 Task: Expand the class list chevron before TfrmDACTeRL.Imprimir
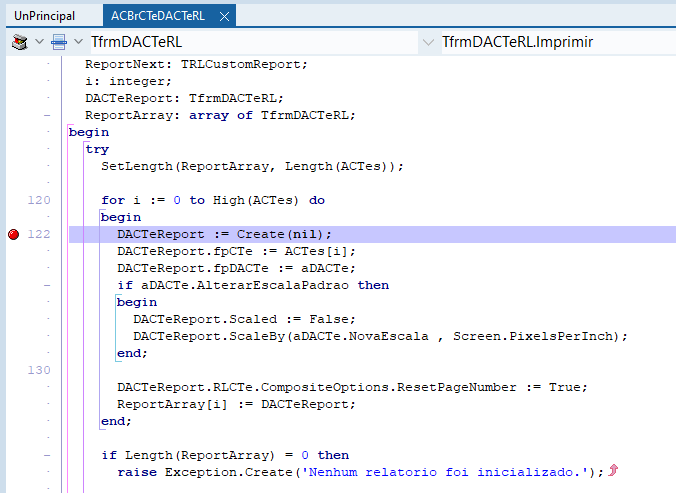pos(428,42)
